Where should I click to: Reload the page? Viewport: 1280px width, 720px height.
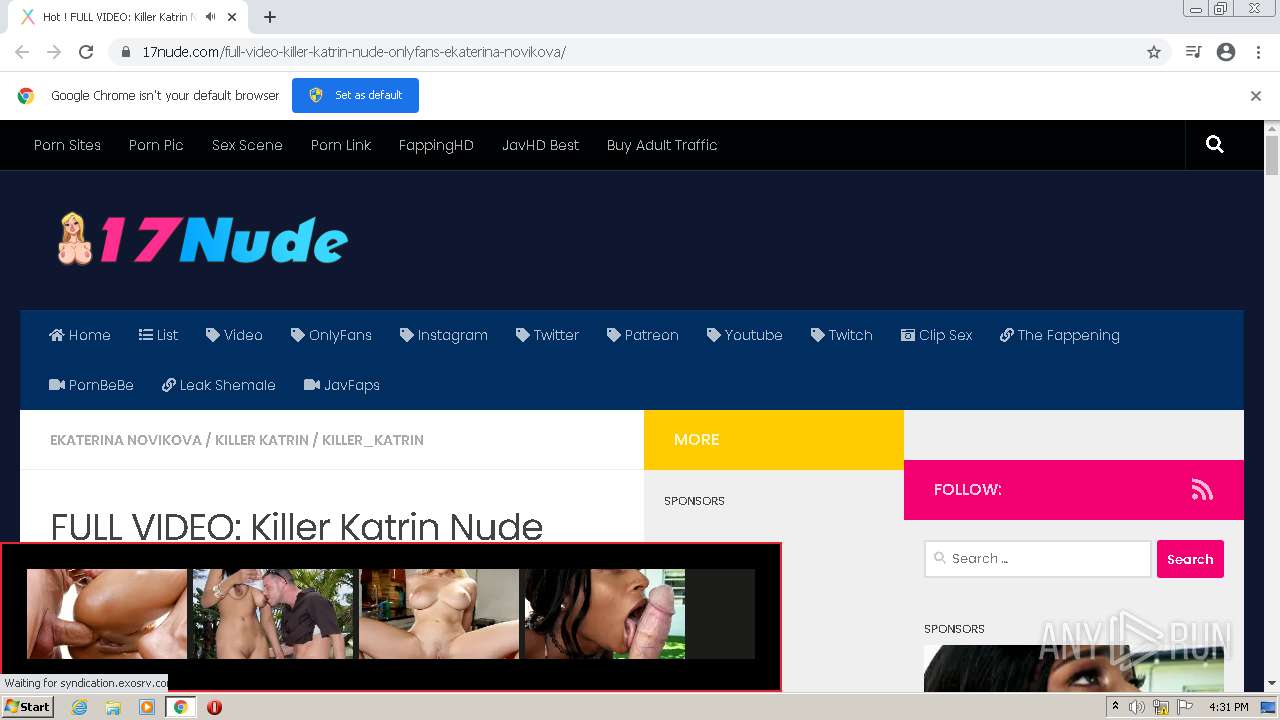[x=86, y=52]
